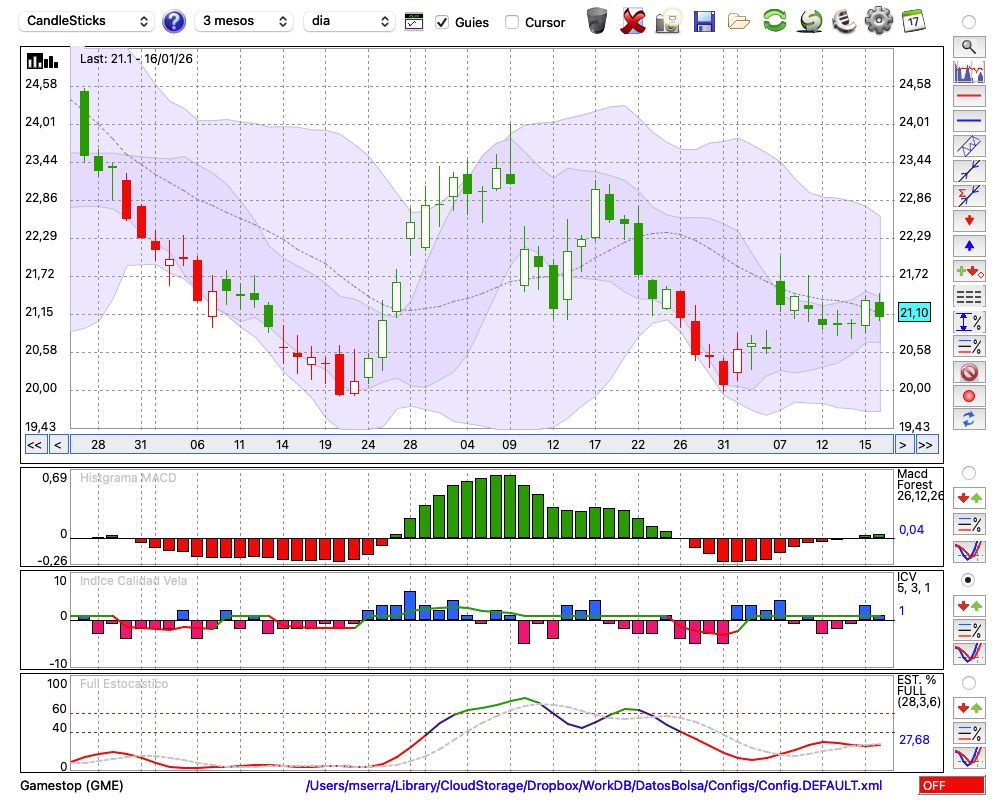
Task: Click the trash can icon in toolbar
Action: tap(597, 20)
